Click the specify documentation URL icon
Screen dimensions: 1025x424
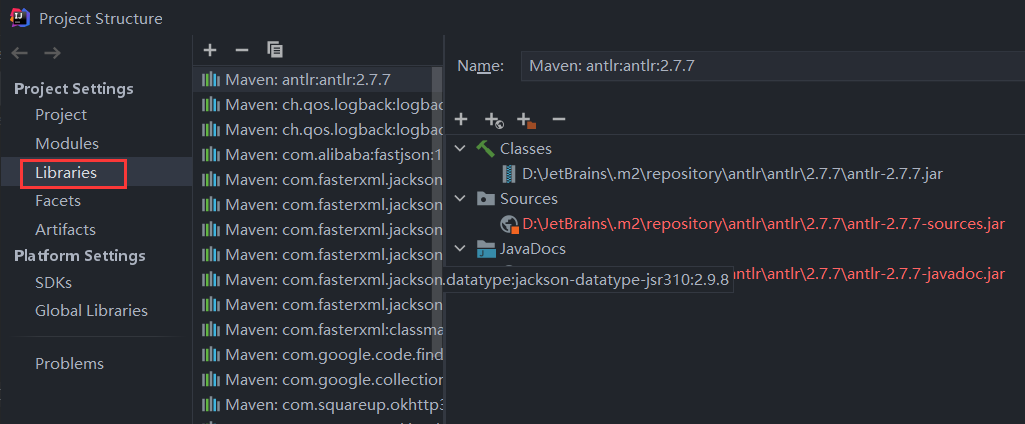[494, 120]
